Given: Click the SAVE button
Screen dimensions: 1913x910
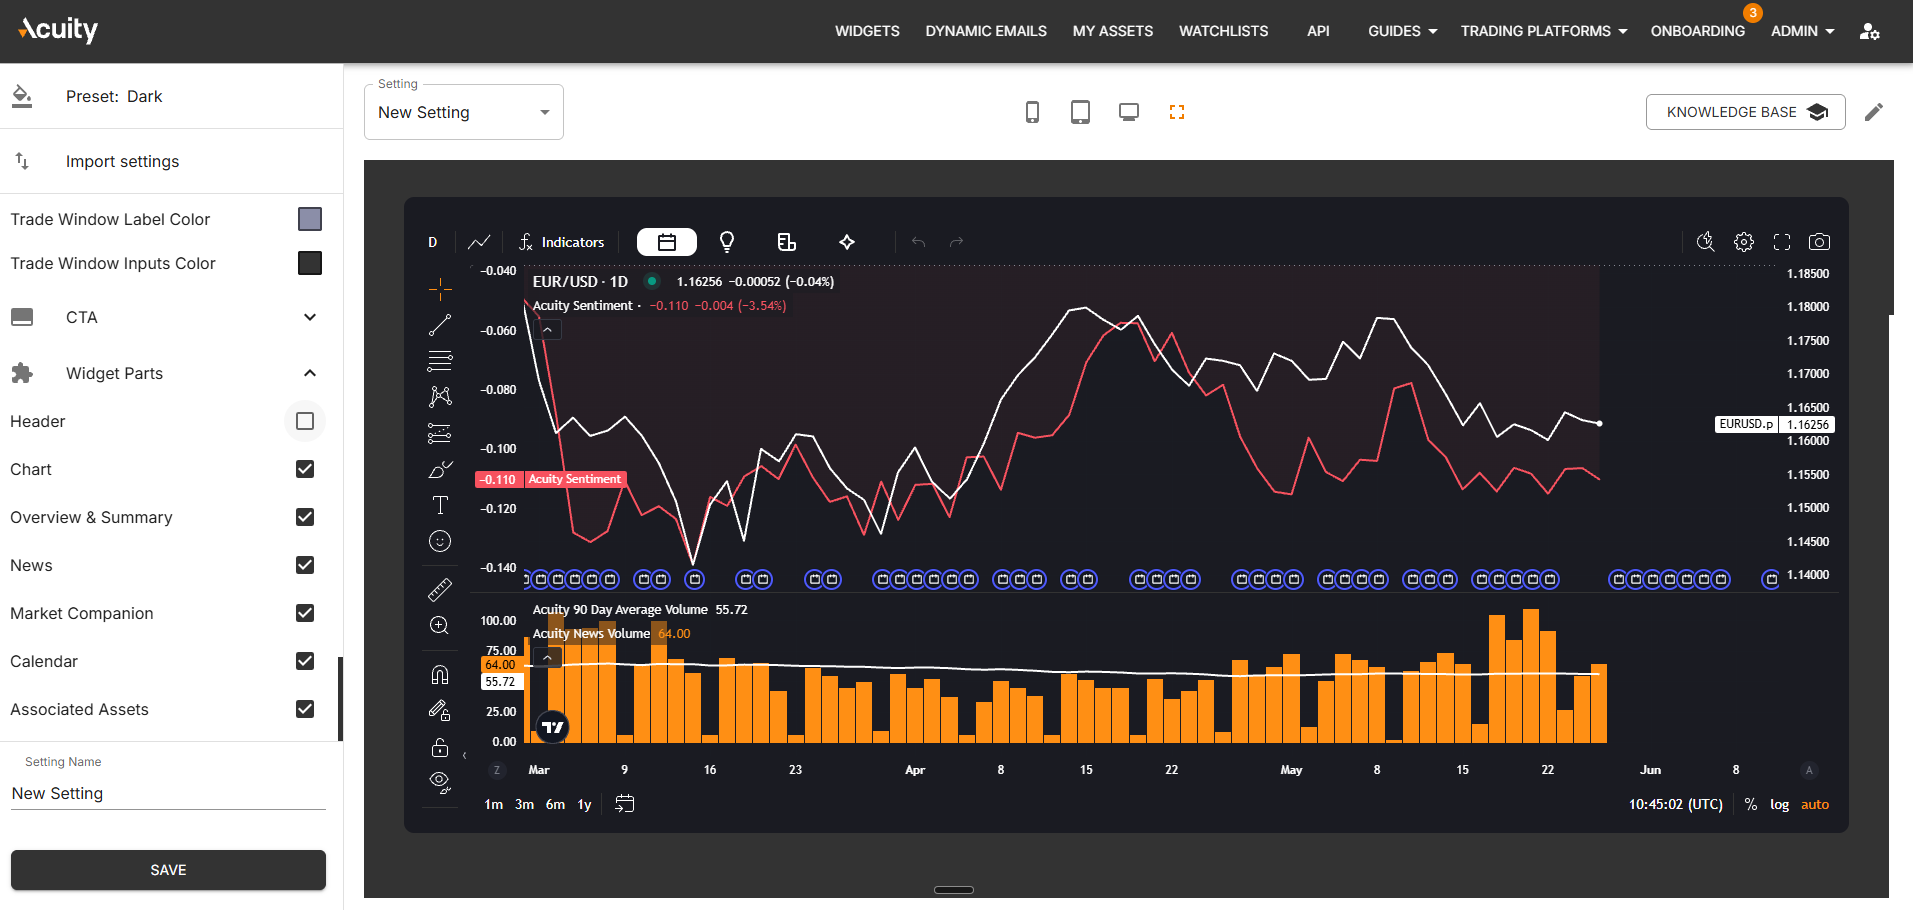Looking at the screenshot, I should pos(168,870).
